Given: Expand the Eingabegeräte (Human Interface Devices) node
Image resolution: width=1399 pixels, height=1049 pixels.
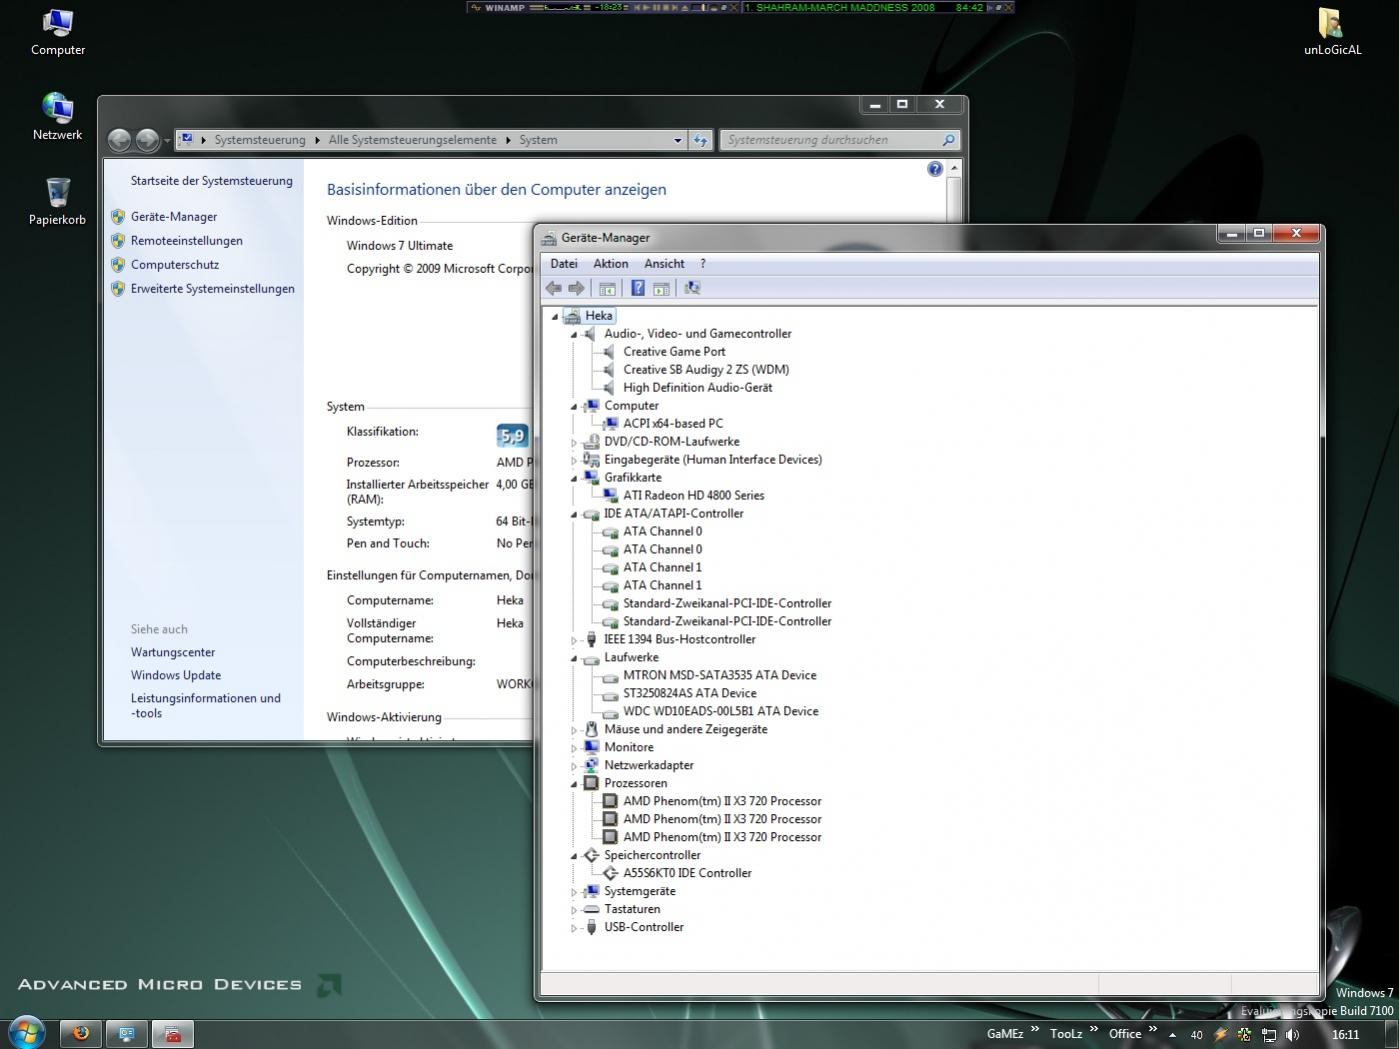Looking at the screenshot, I should pos(574,460).
